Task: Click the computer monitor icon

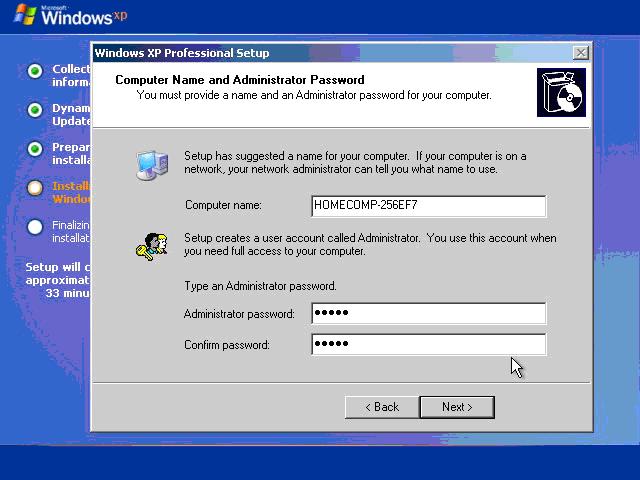Action: 152,165
